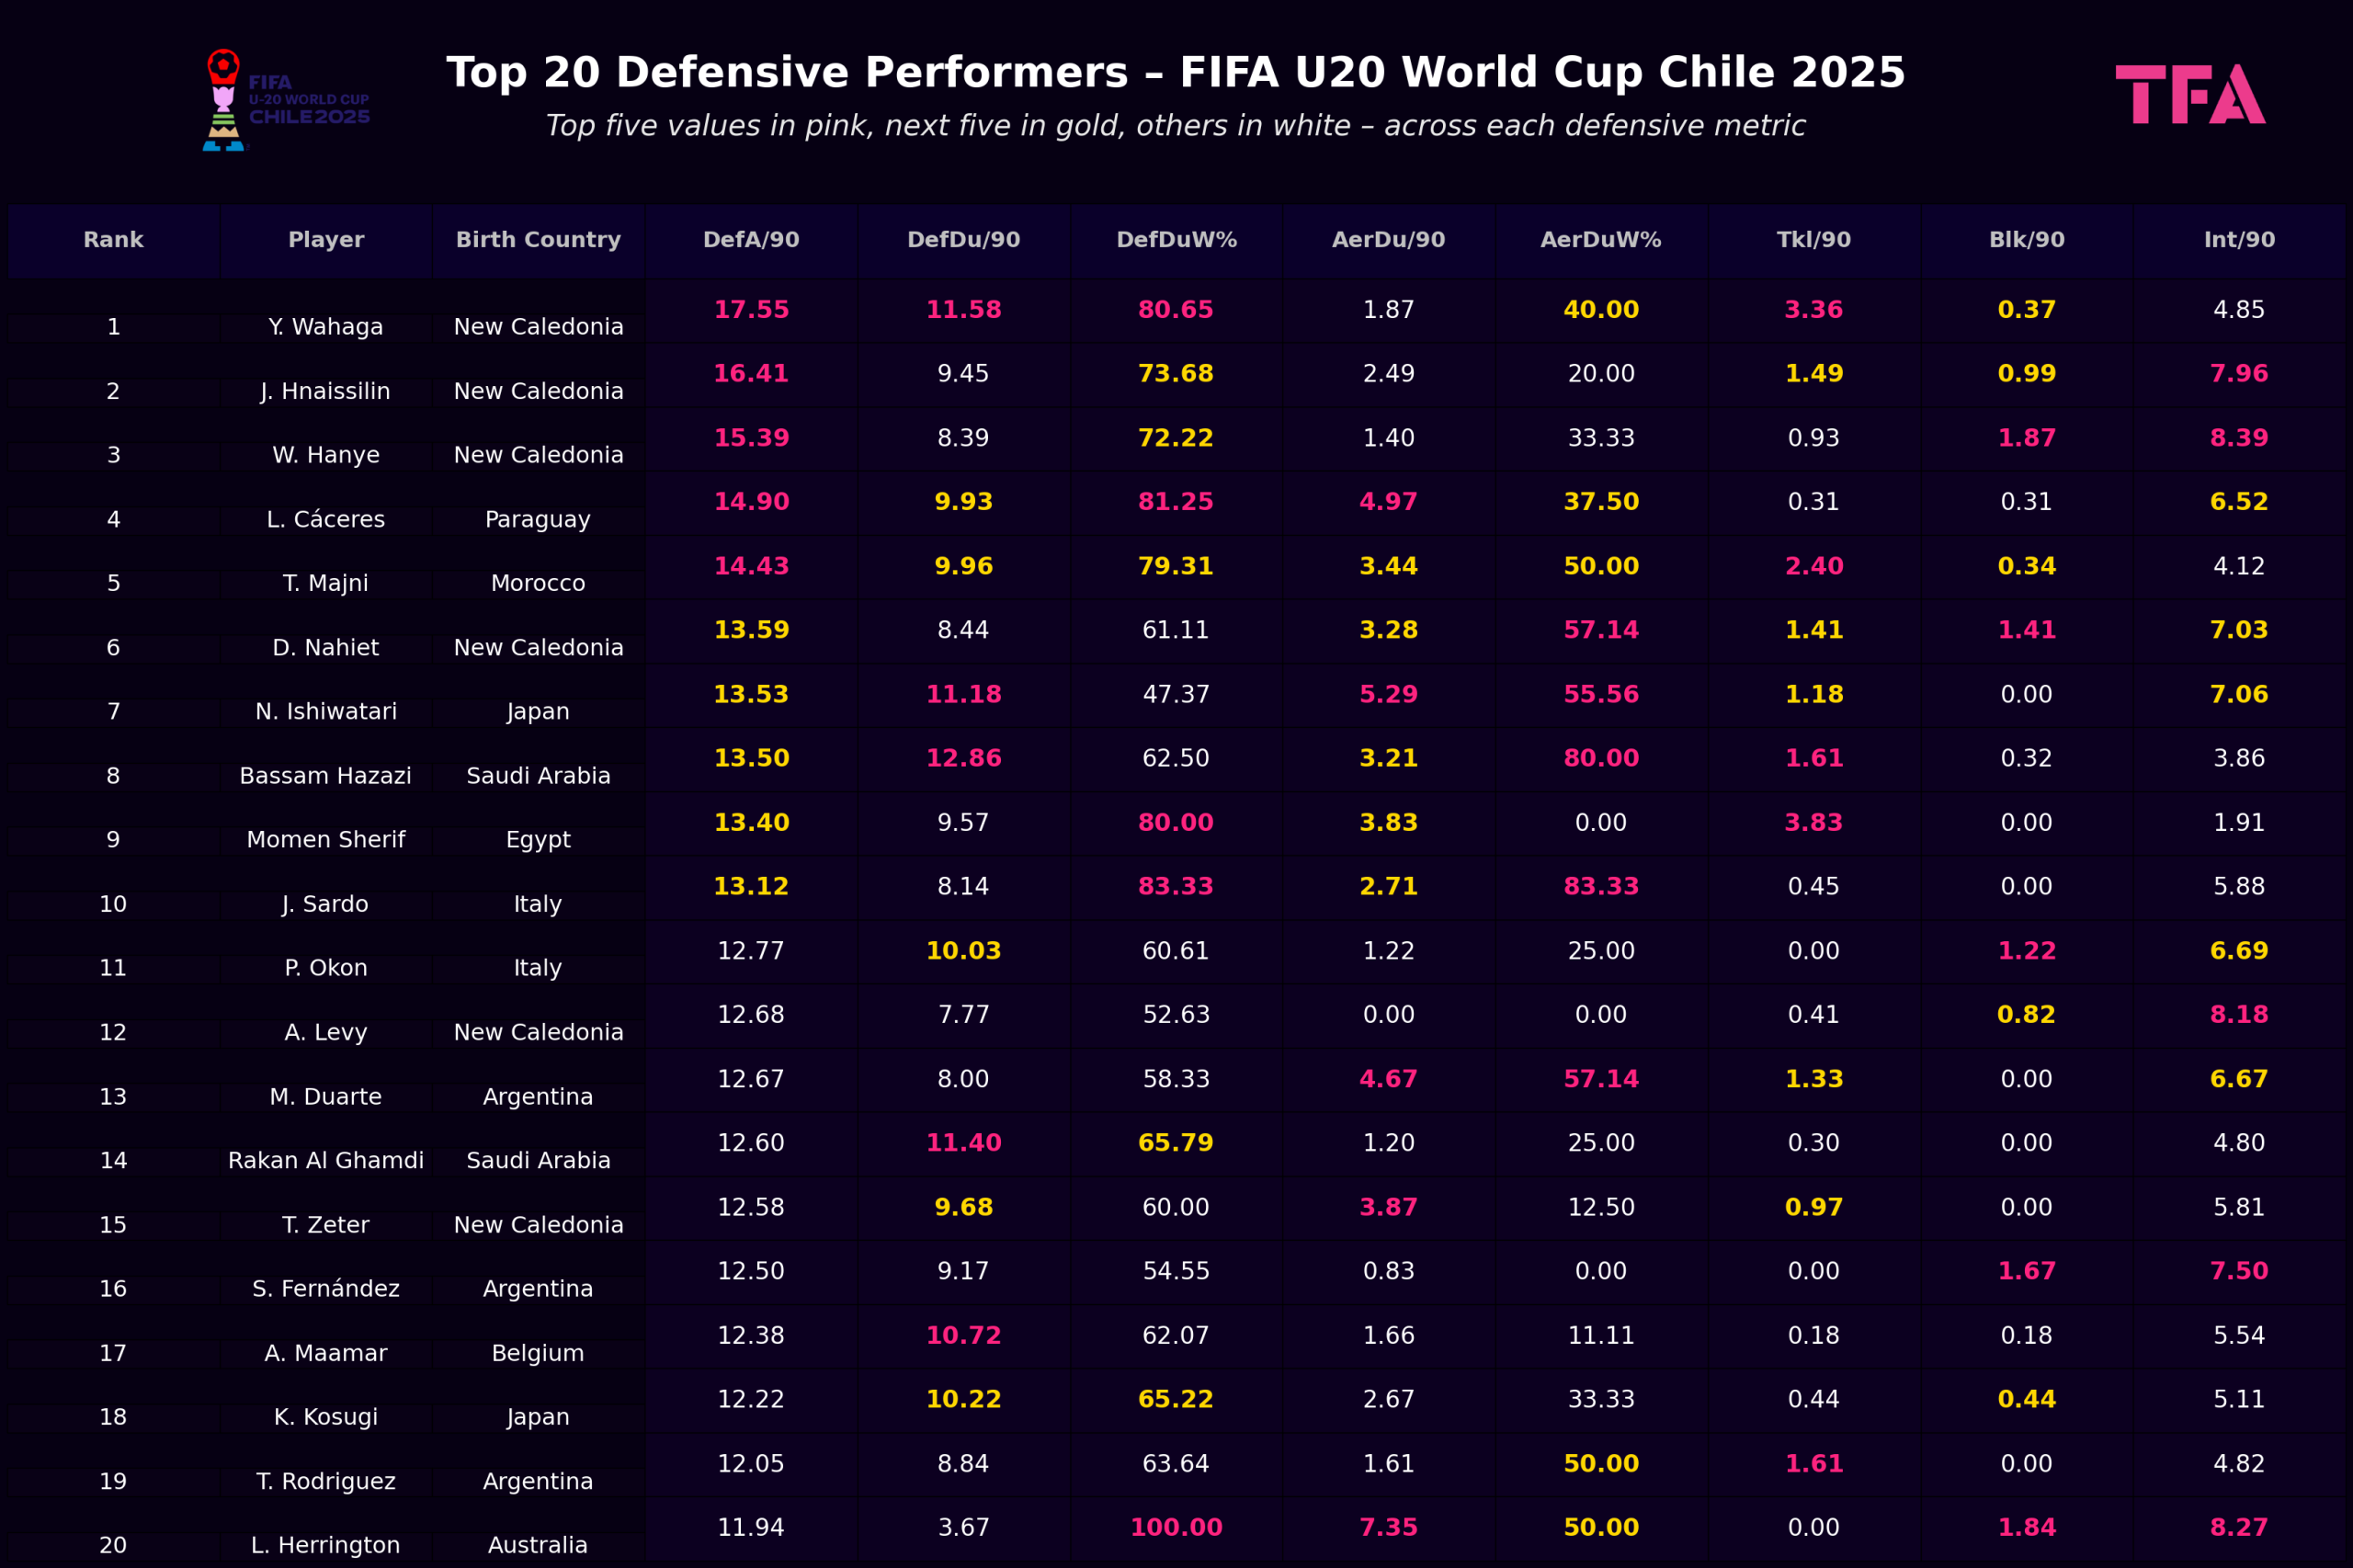Click the DefDuW% value 81.25
This screenshot has height=1568, width=2353.
tap(1176, 502)
